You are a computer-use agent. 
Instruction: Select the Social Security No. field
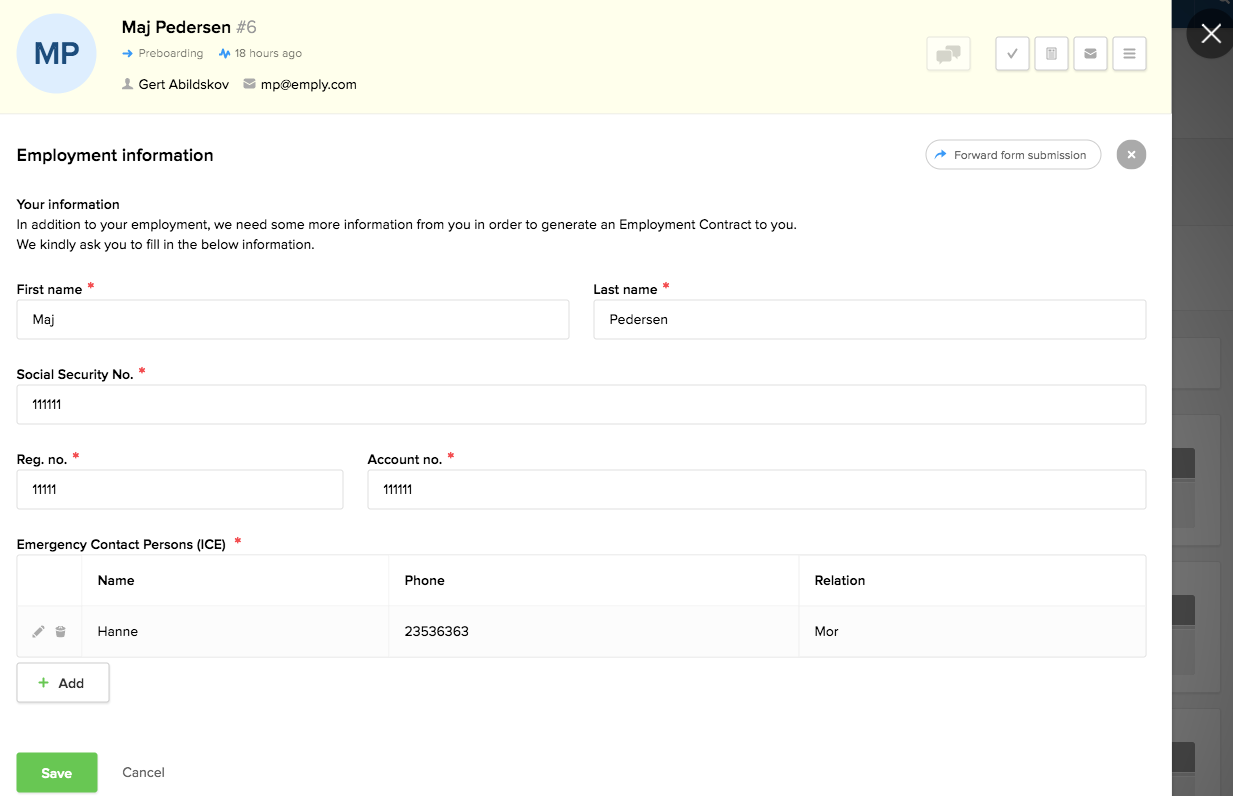[580, 405]
